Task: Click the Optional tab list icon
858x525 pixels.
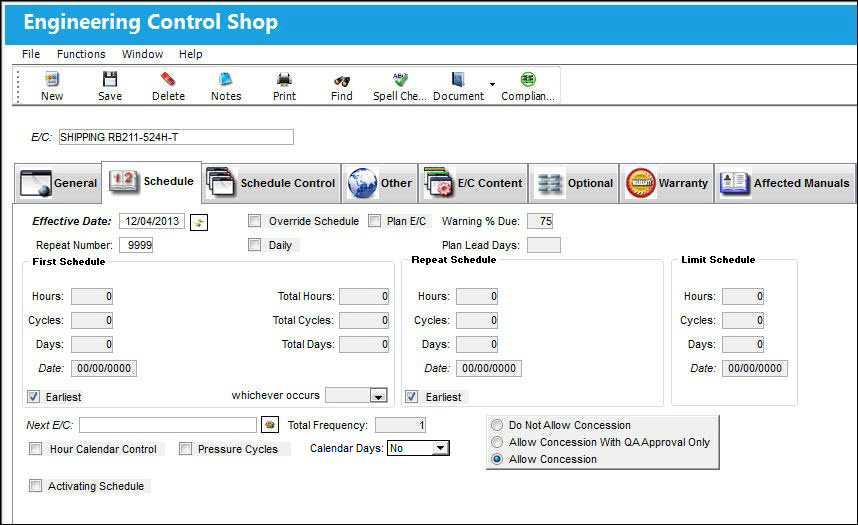Action: tap(549, 183)
